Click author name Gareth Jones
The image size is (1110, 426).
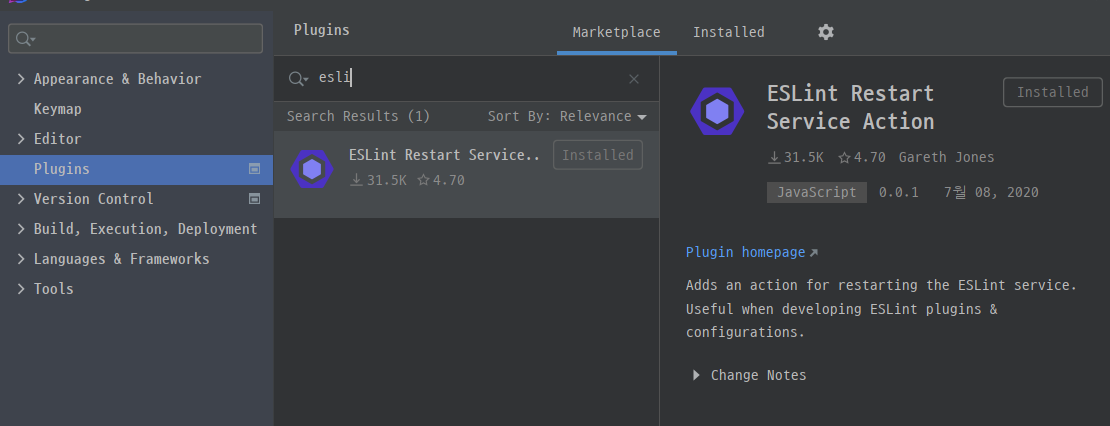tap(946, 157)
